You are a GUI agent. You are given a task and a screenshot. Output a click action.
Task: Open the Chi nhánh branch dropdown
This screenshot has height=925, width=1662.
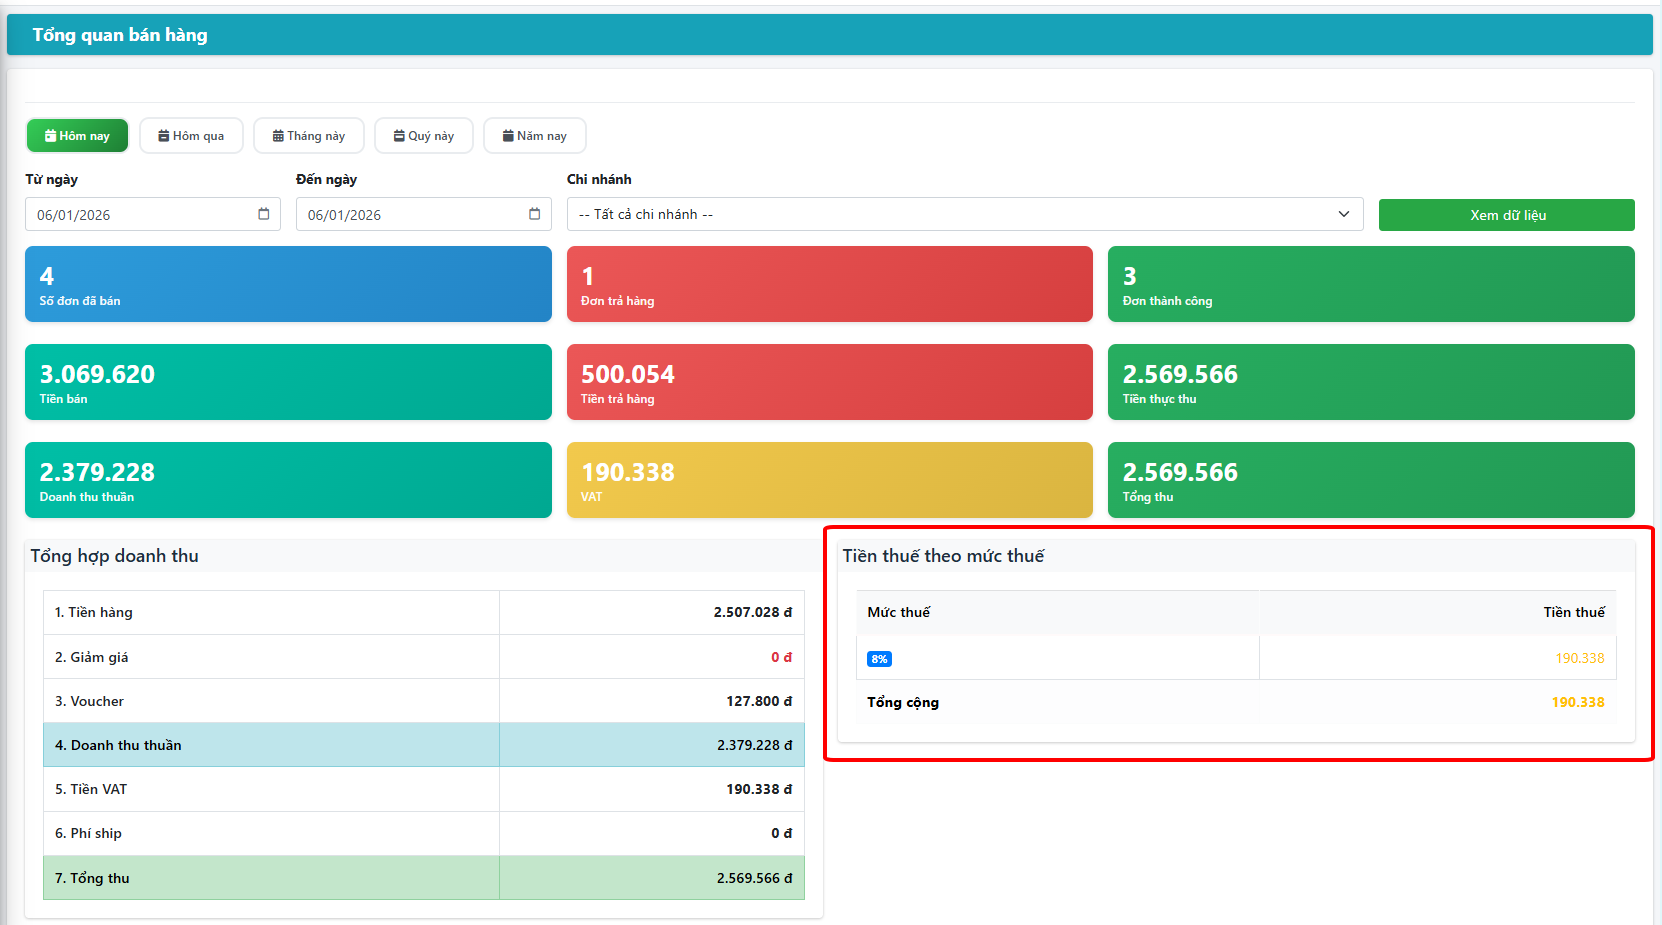click(964, 214)
